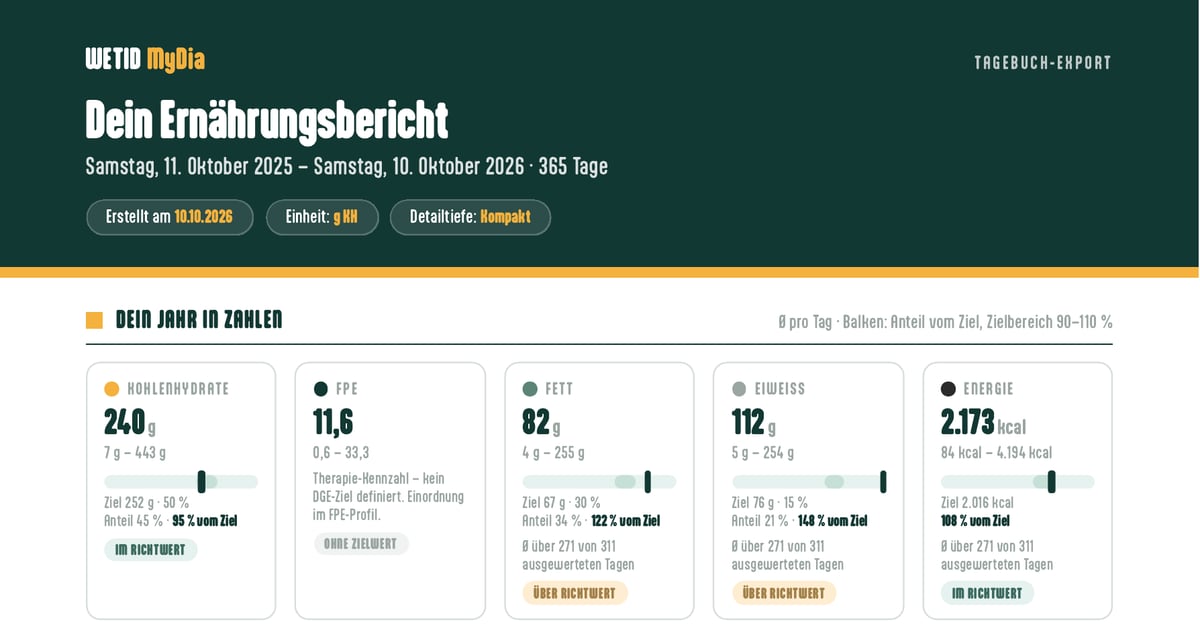Click the yellow square beside 'Dein Jahr in Zahlen'
This screenshot has height=630, width=1200.
94,320
